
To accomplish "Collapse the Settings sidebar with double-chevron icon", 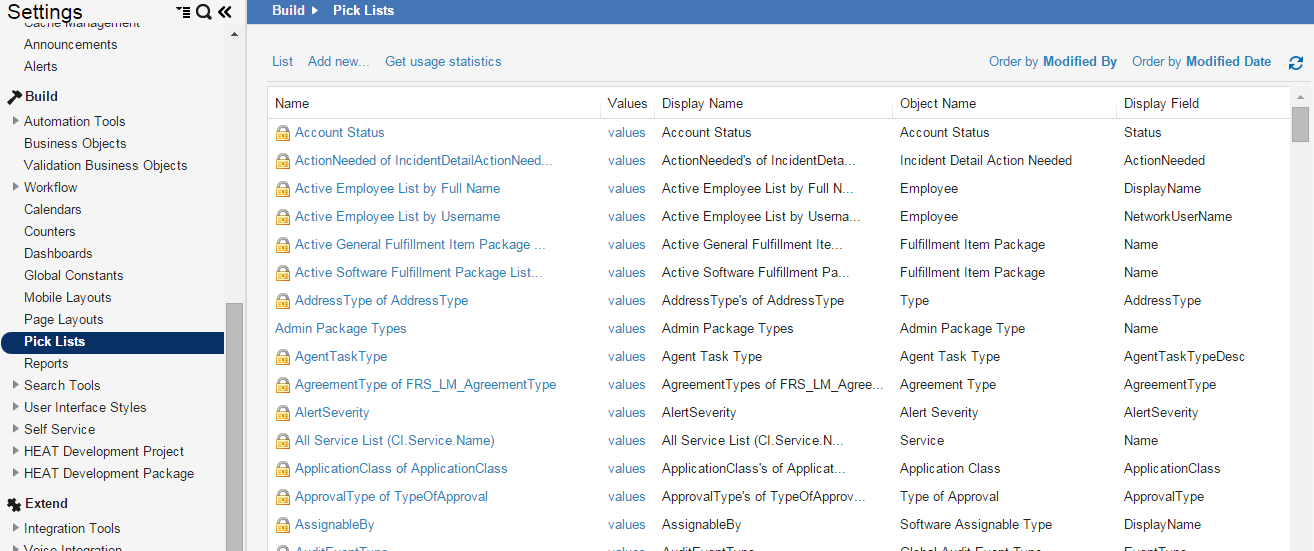I will [225, 12].
